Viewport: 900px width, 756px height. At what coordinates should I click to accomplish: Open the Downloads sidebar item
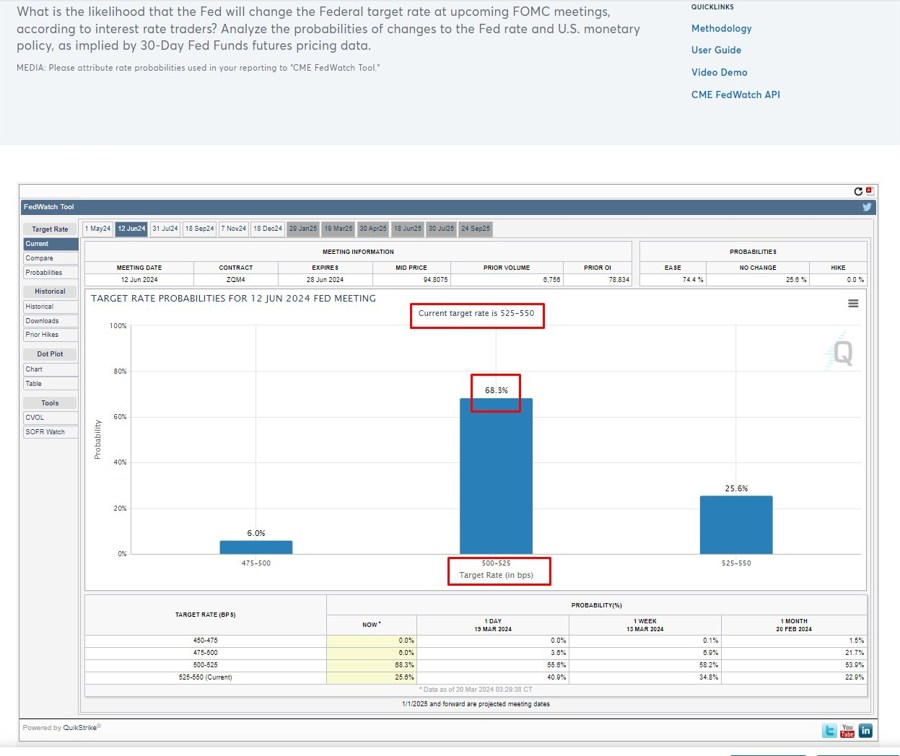pos(51,321)
